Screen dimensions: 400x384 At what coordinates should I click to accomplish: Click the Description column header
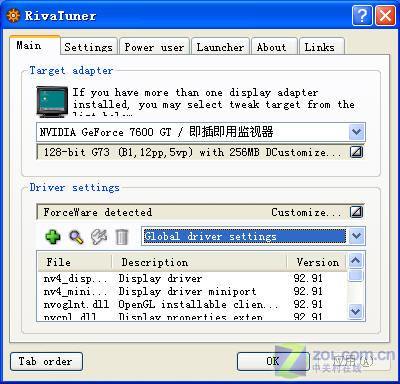[x=199, y=263]
